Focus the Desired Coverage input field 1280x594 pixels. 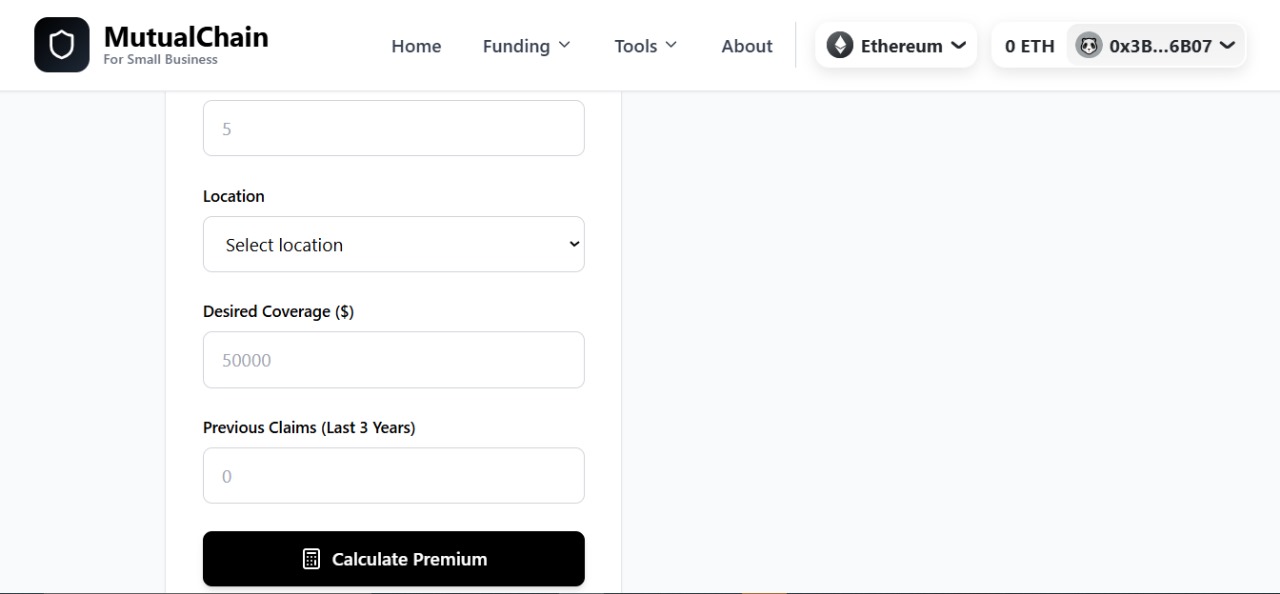(393, 360)
